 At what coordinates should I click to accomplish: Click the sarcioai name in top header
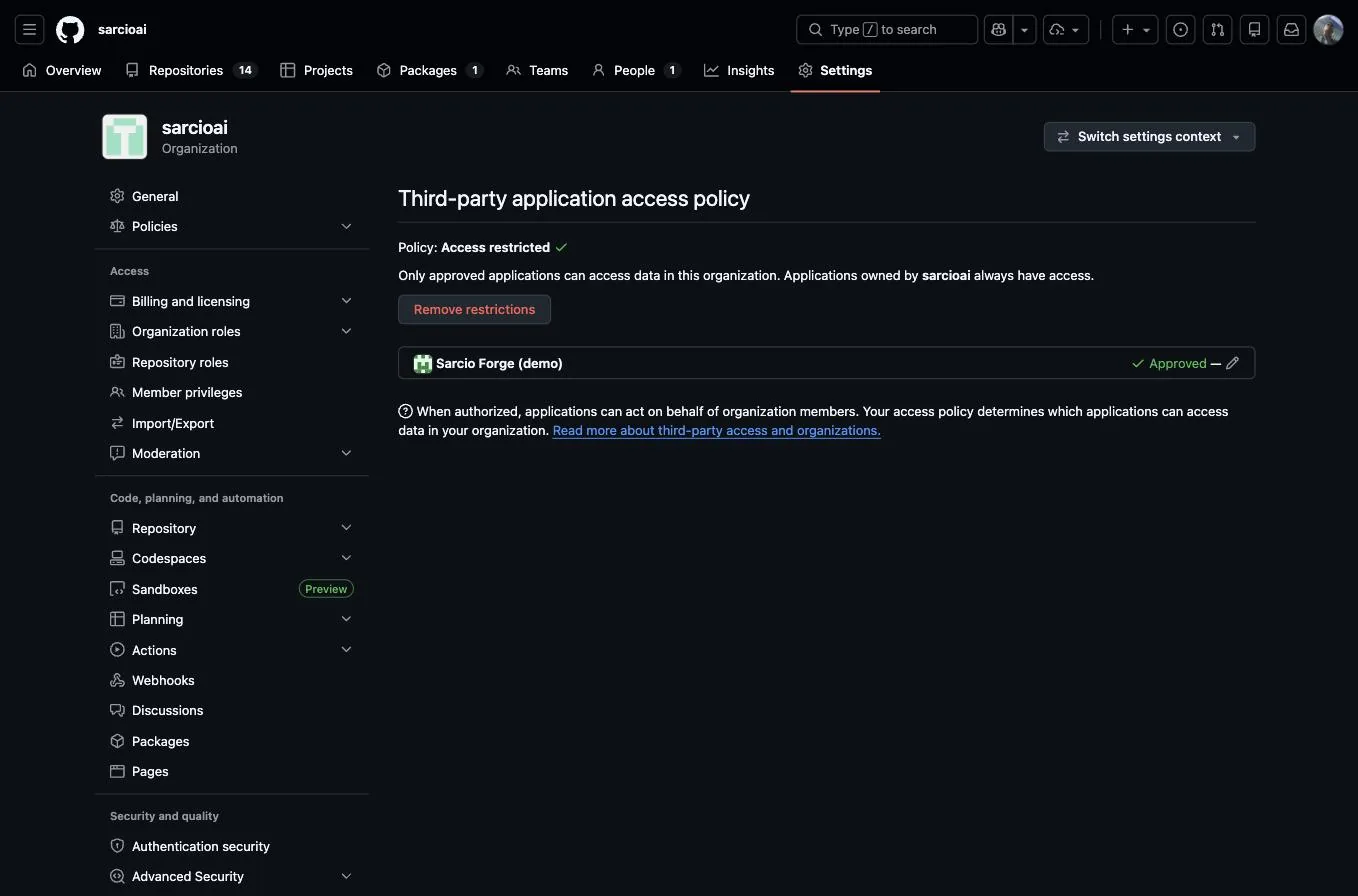tap(122, 30)
